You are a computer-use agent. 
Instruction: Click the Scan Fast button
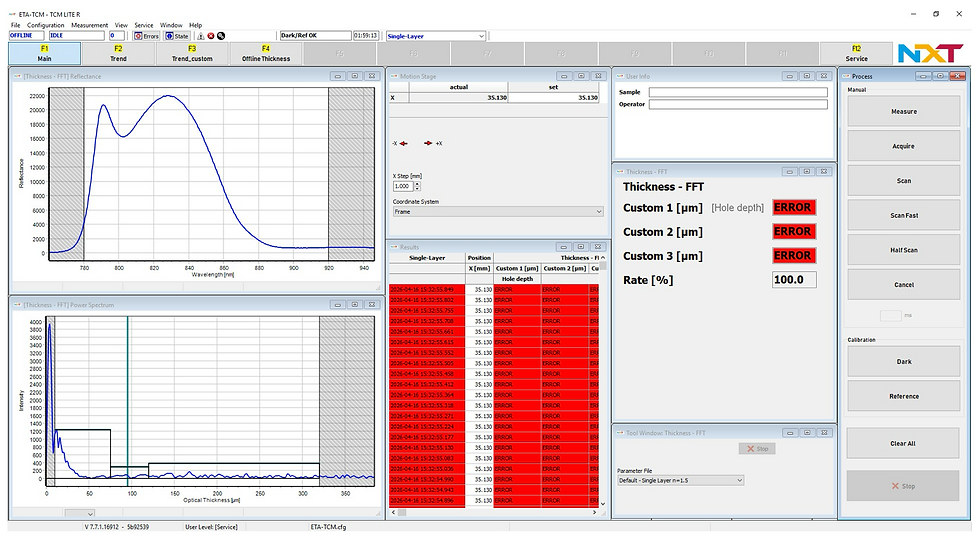904,216
